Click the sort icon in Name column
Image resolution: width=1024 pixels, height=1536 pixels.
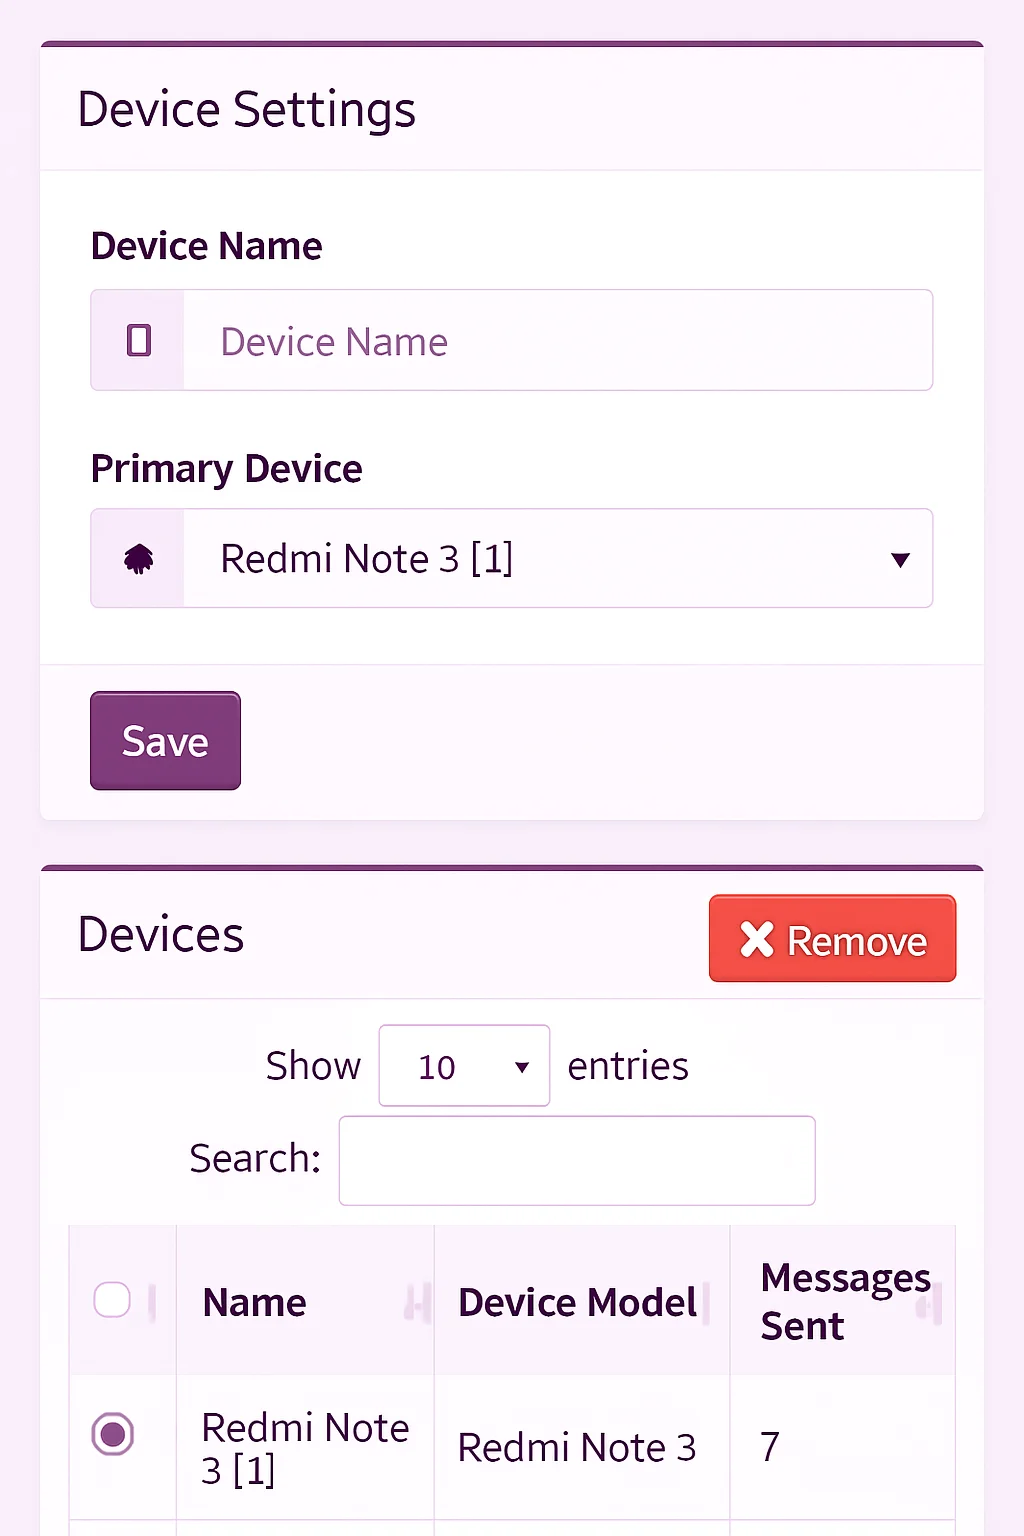tap(417, 1302)
